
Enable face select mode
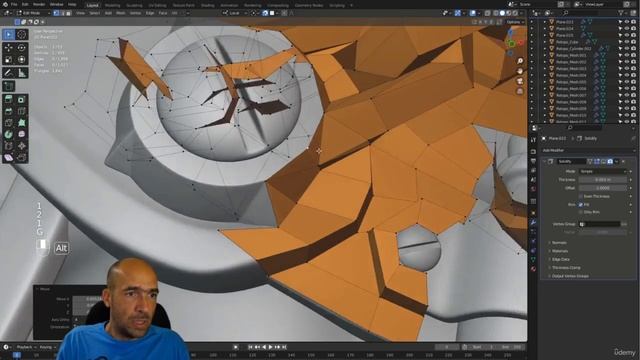(69, 13)
